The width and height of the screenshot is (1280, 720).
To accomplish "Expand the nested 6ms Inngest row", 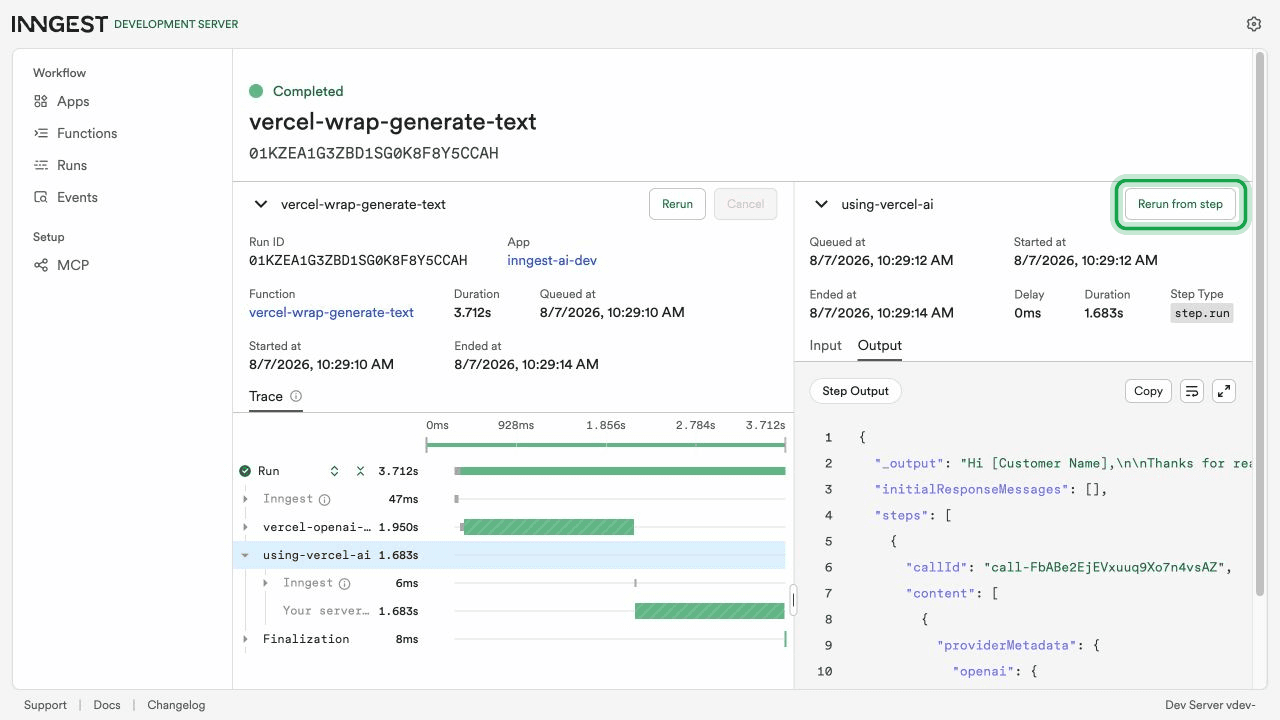I will 265,583.
